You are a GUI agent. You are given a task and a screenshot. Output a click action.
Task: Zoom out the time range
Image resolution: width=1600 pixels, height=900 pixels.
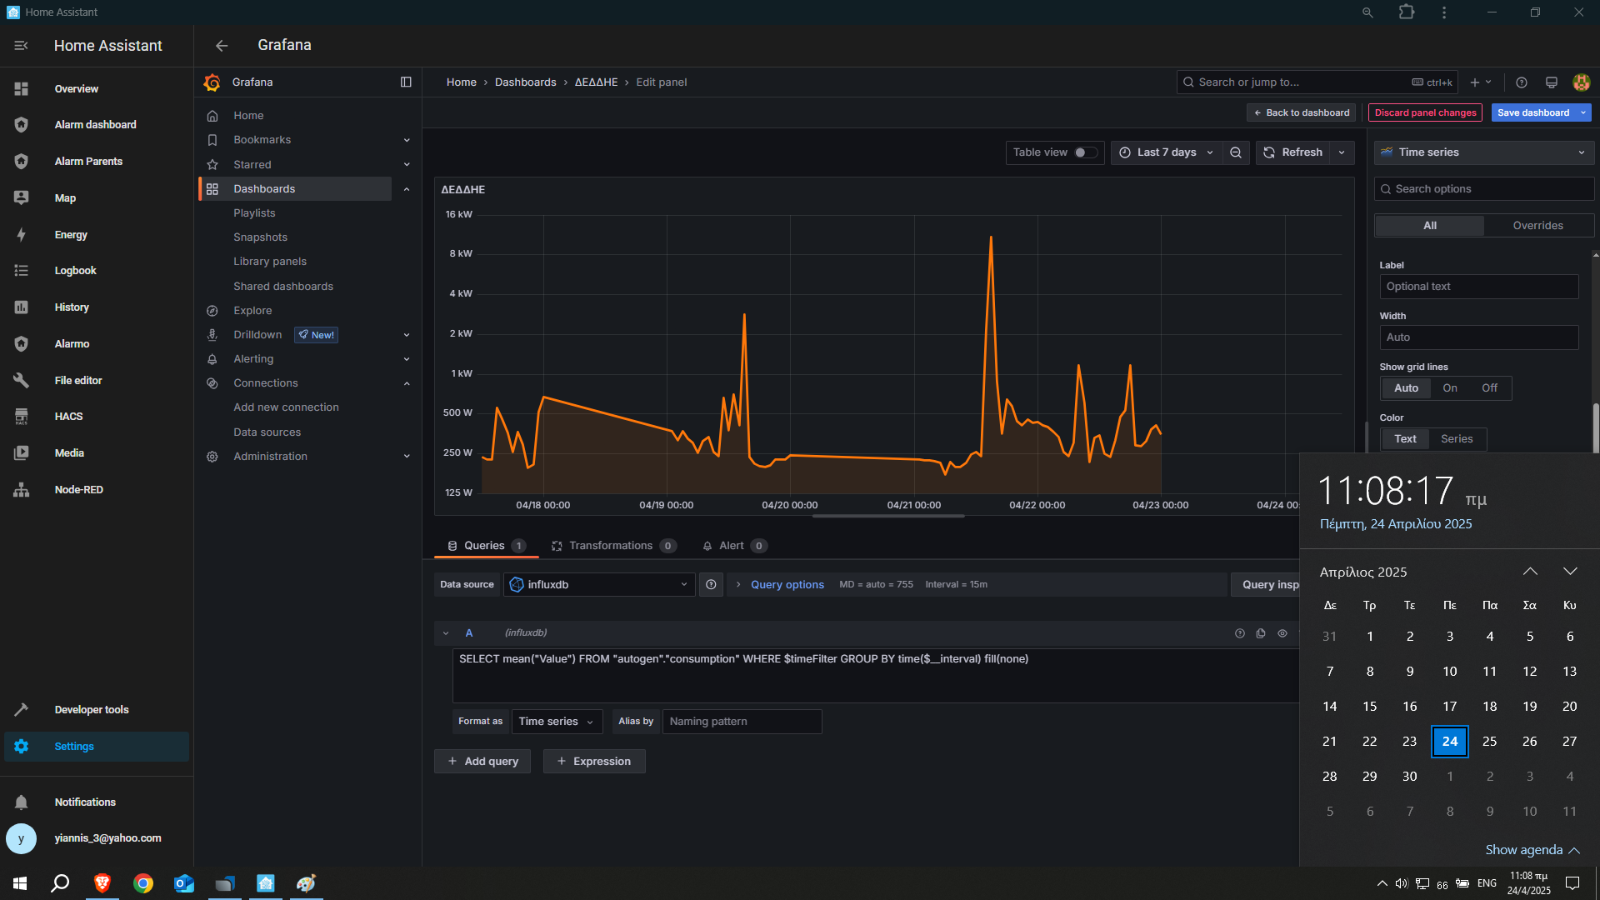1236,153
